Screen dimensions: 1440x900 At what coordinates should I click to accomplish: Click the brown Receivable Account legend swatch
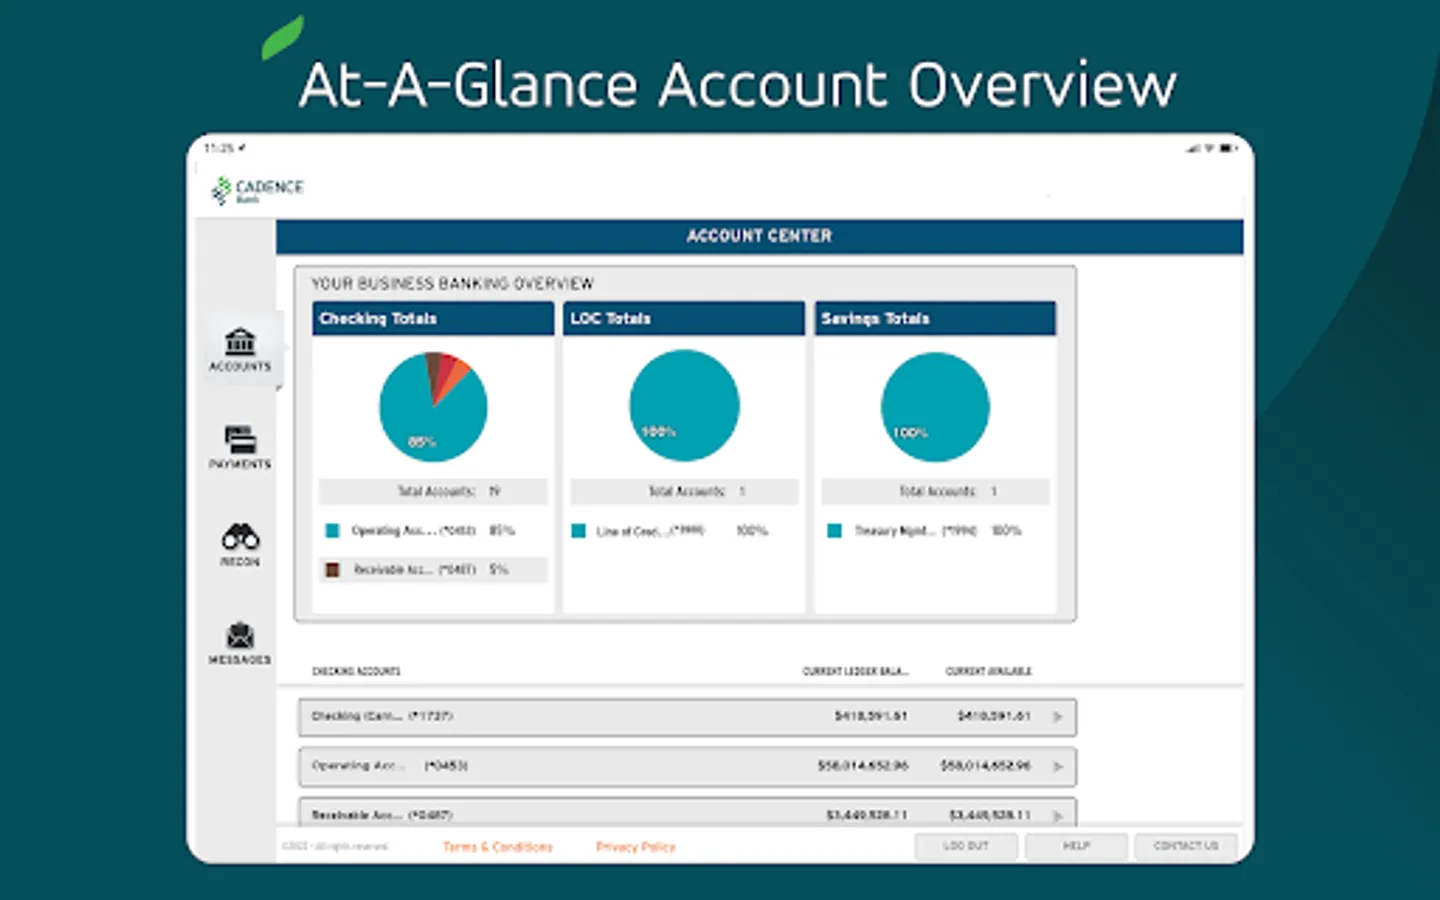coord(333,570)
